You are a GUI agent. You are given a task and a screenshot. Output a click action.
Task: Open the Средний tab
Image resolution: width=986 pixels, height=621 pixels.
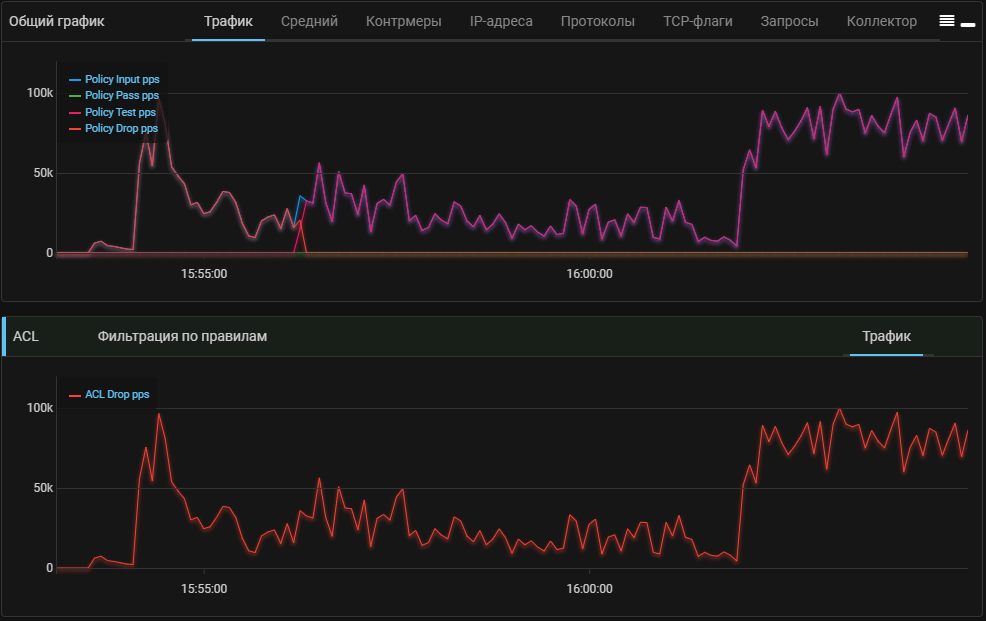click(309, 21)
